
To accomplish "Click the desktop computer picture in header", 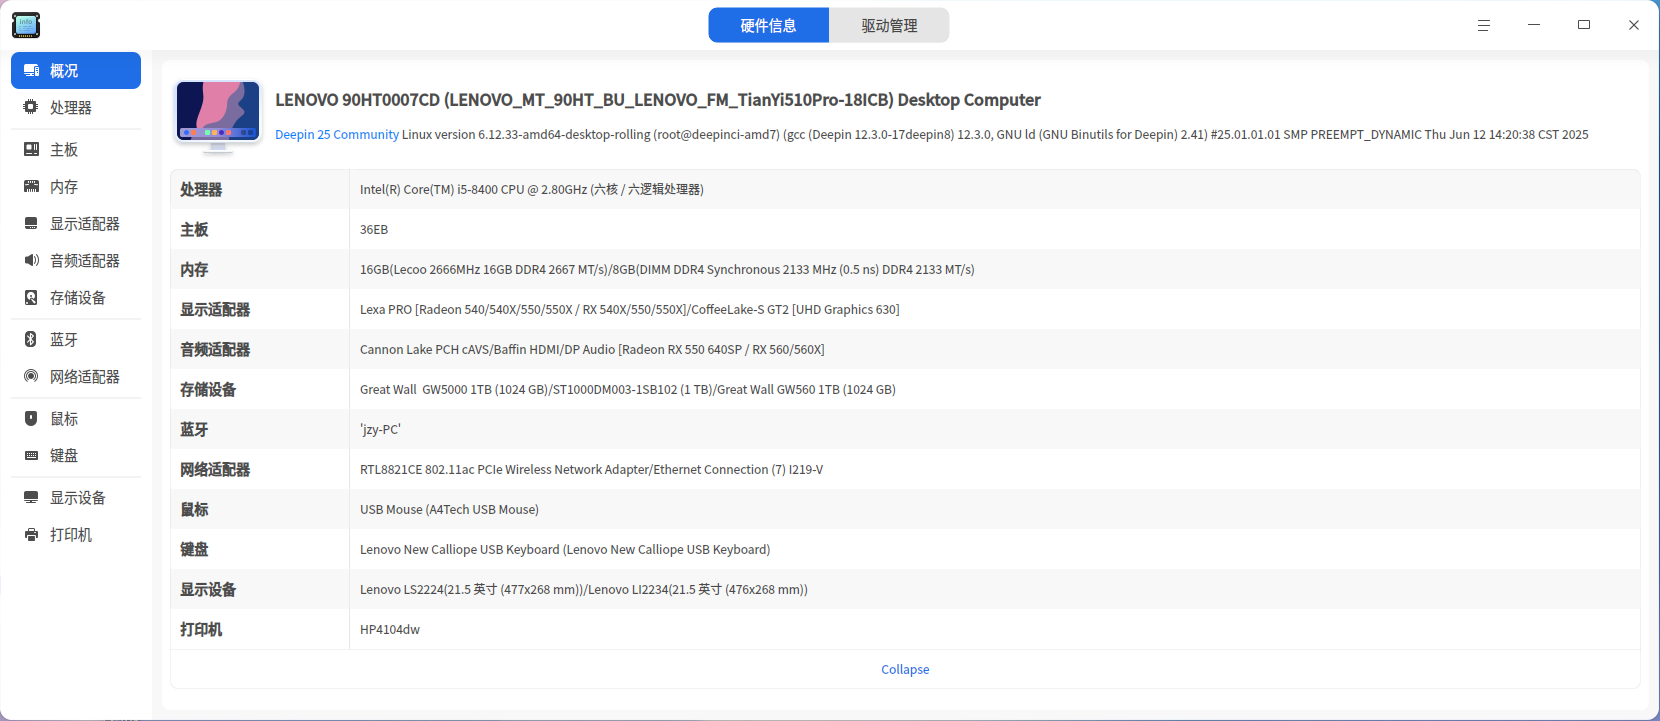I will click(x=218, y=117).
